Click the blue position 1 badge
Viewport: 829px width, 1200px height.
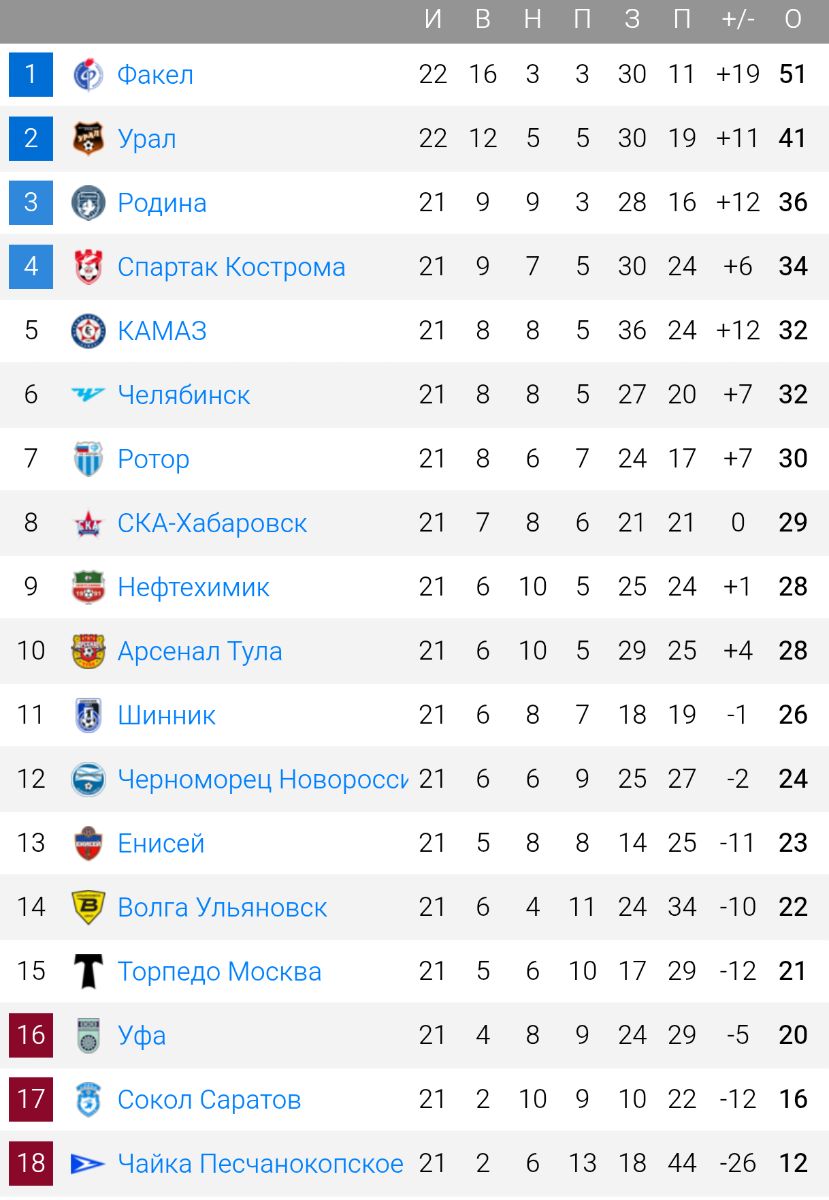[31, 75]
